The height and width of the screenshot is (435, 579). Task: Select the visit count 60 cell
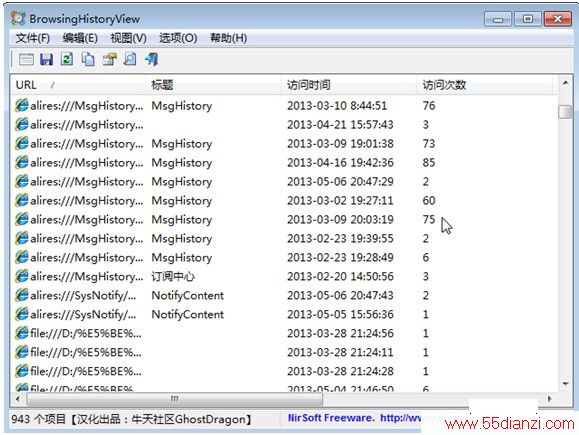429,201
